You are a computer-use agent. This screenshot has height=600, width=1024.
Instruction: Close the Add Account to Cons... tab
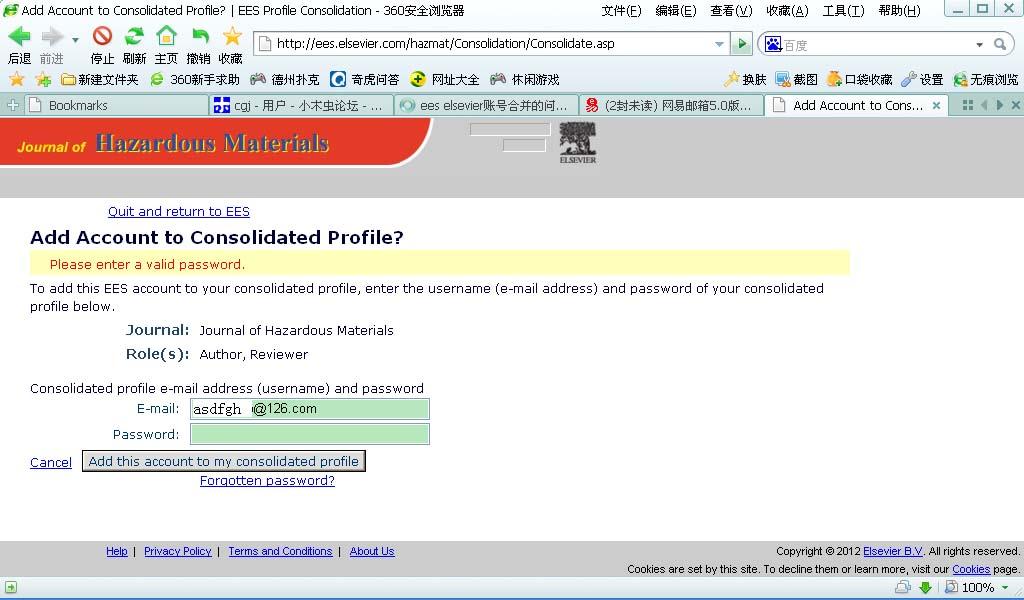click(x=936, y=105)
